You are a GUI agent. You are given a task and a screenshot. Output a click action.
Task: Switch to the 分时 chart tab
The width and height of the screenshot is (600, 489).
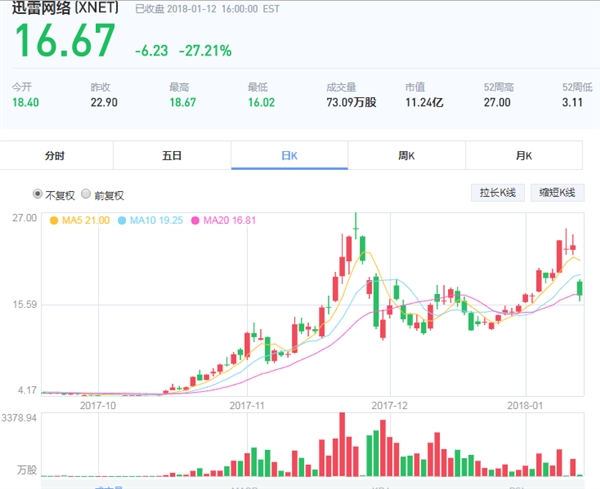(54, 156)
